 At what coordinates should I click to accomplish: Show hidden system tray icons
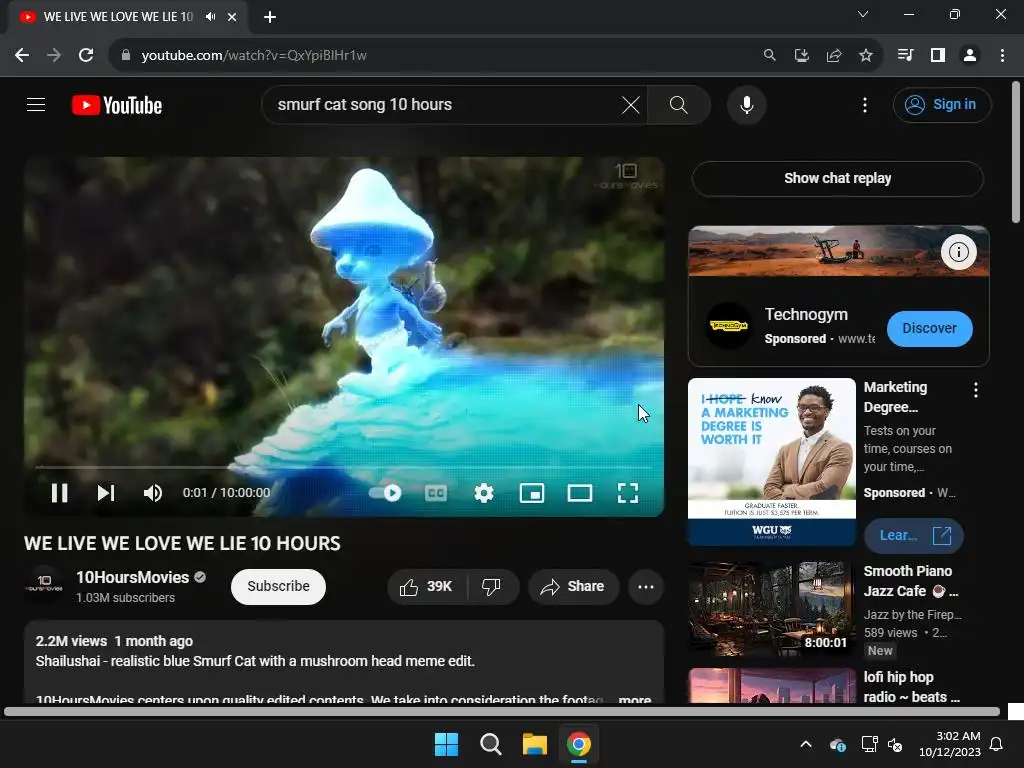click(x=806, y=744)
